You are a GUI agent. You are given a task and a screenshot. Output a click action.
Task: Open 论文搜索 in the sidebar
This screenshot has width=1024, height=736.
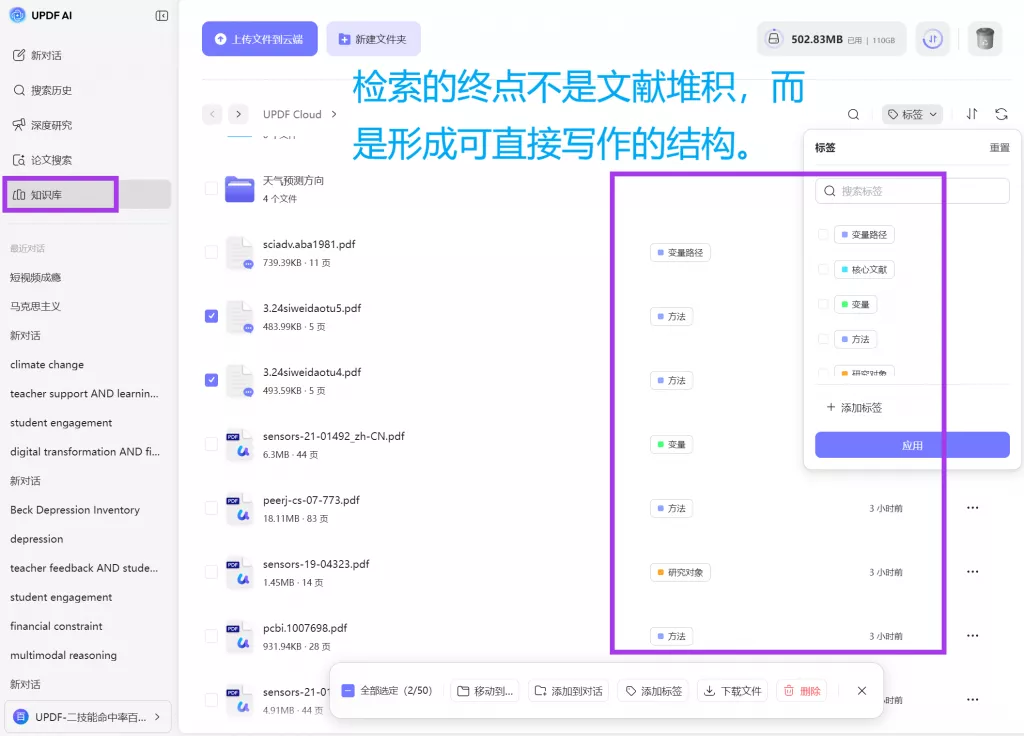coord(60,158)
